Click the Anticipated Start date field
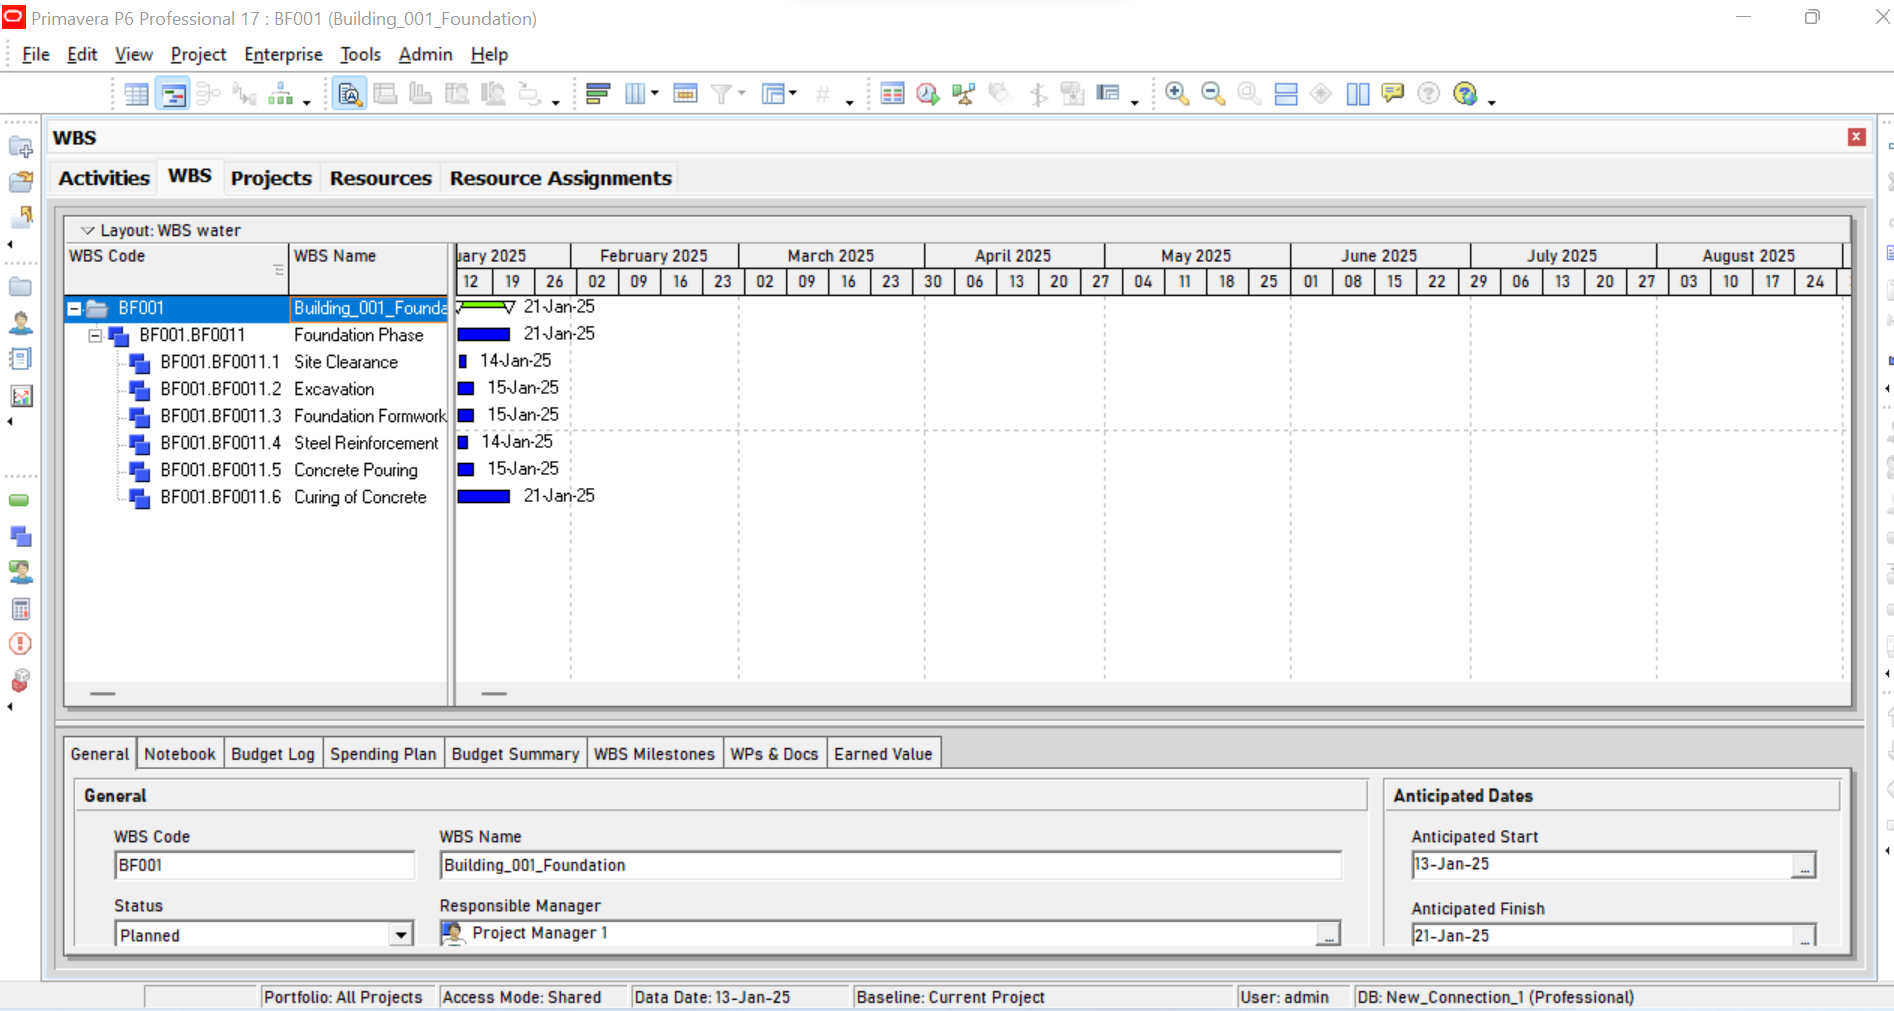 [1601, 864]
